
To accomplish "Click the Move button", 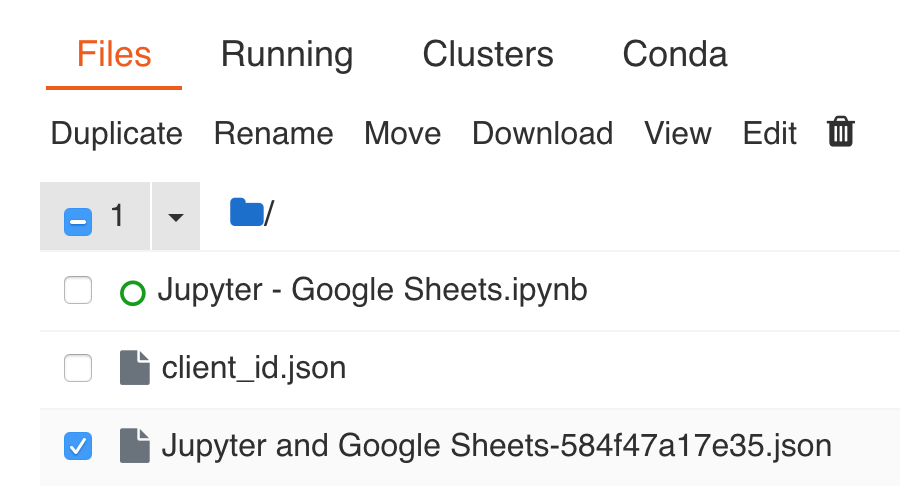I will (x=402, y=134).
